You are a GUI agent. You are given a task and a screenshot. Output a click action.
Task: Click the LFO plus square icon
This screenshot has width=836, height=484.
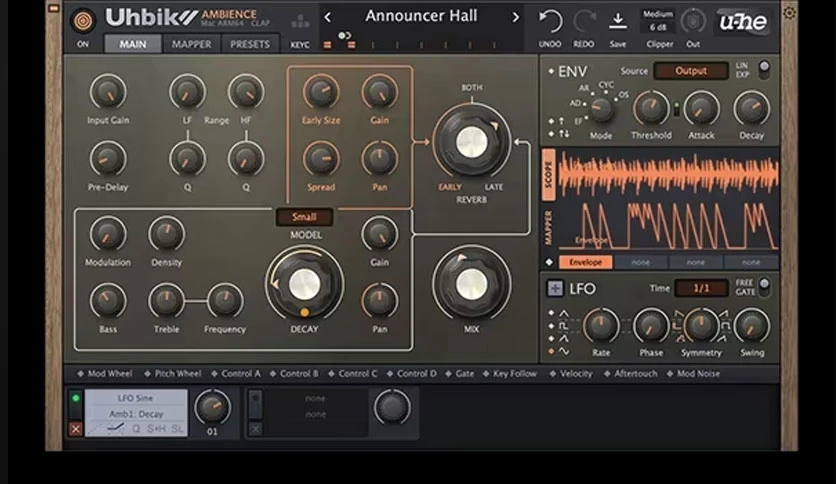[x=555, y=288]
